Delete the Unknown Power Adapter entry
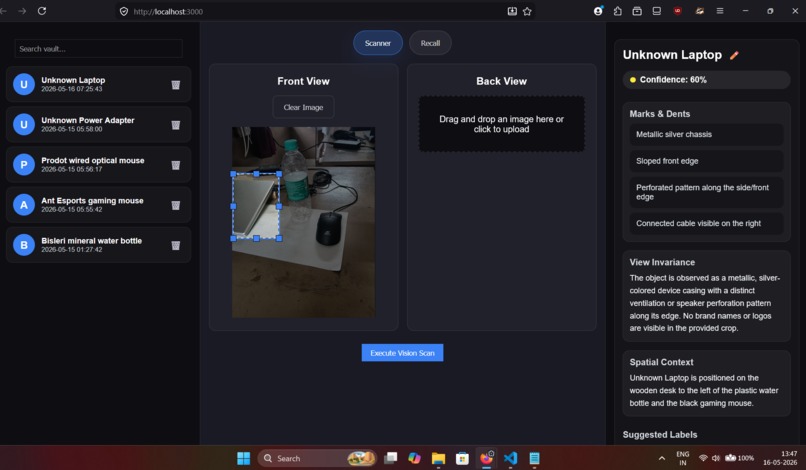 (176, 124)
